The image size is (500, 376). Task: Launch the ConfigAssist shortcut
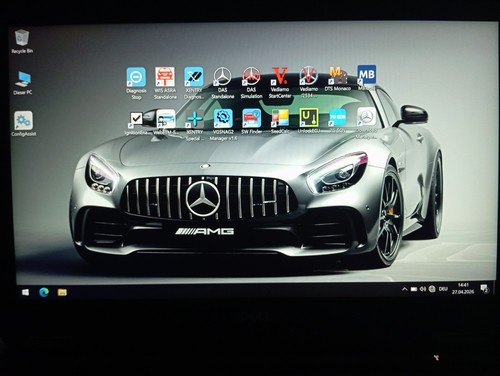(23, 124)
